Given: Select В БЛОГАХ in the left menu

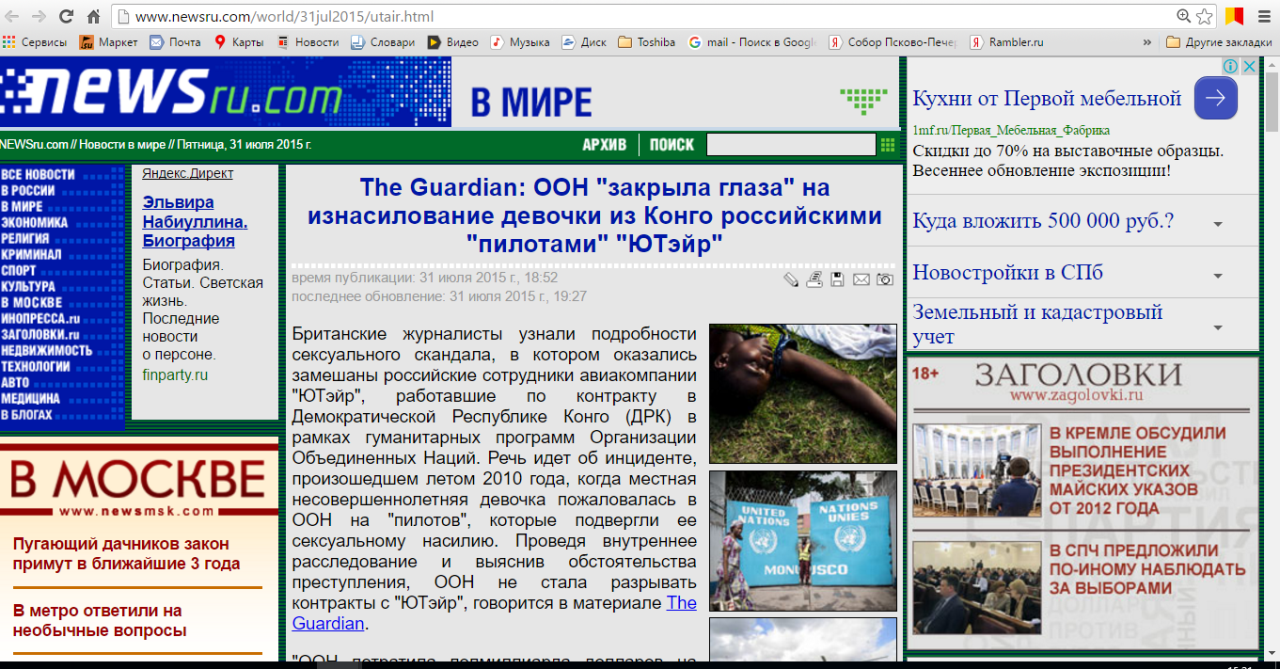Looking at the screenshot, I should [27, 415].
